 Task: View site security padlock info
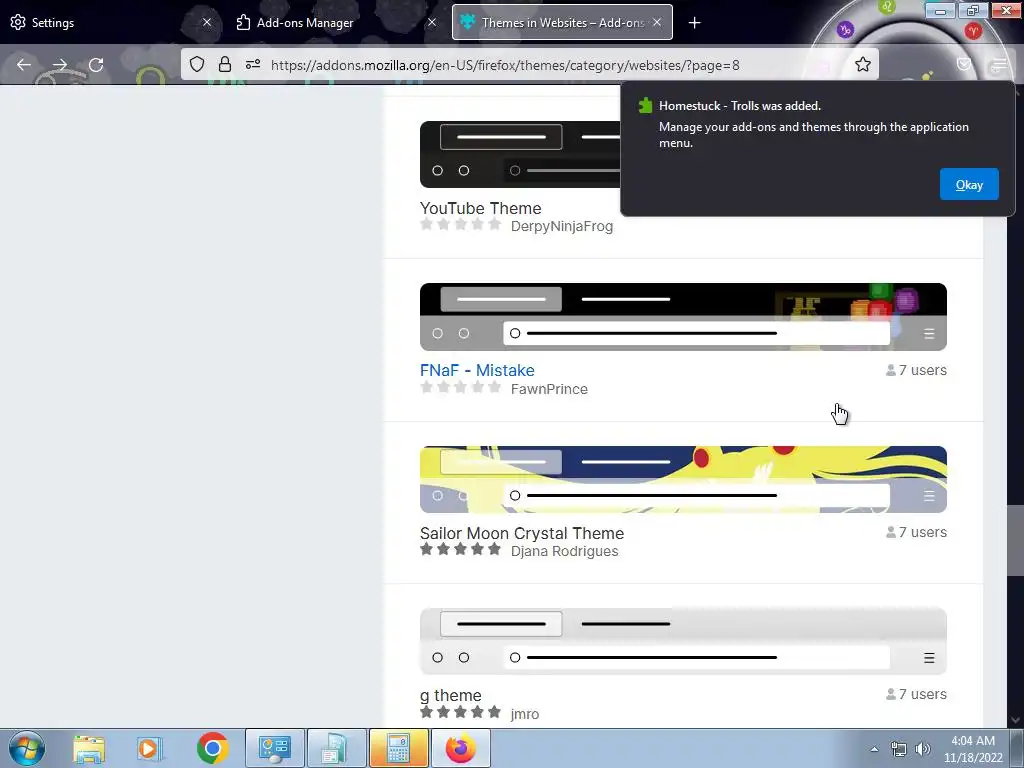click(225, 64)
